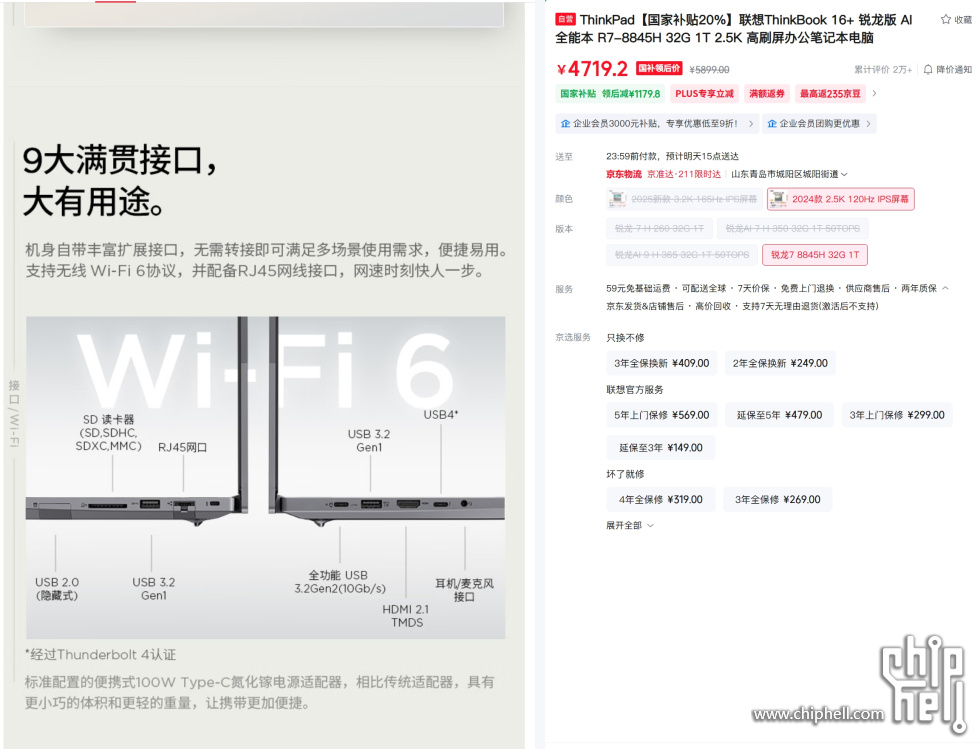Click the enterprise icon beside 企业会员团购更优惠
The width and height of the screenshot is (980, 749).
[772, 124]
